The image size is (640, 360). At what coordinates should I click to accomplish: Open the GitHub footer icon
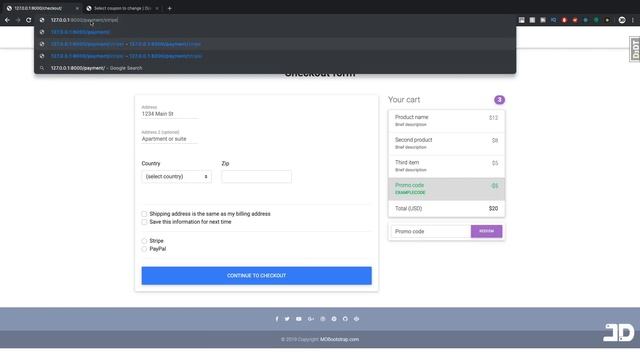point(345,319)
